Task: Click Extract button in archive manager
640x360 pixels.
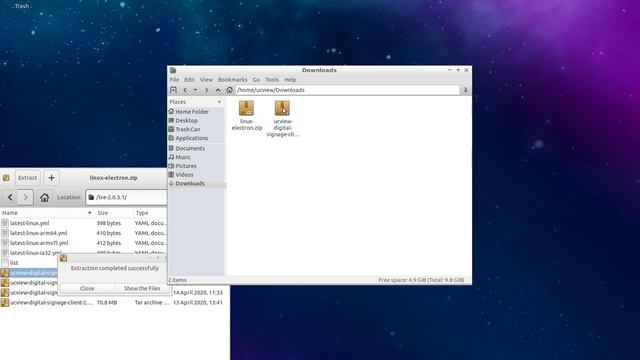Action: point(27,178)
